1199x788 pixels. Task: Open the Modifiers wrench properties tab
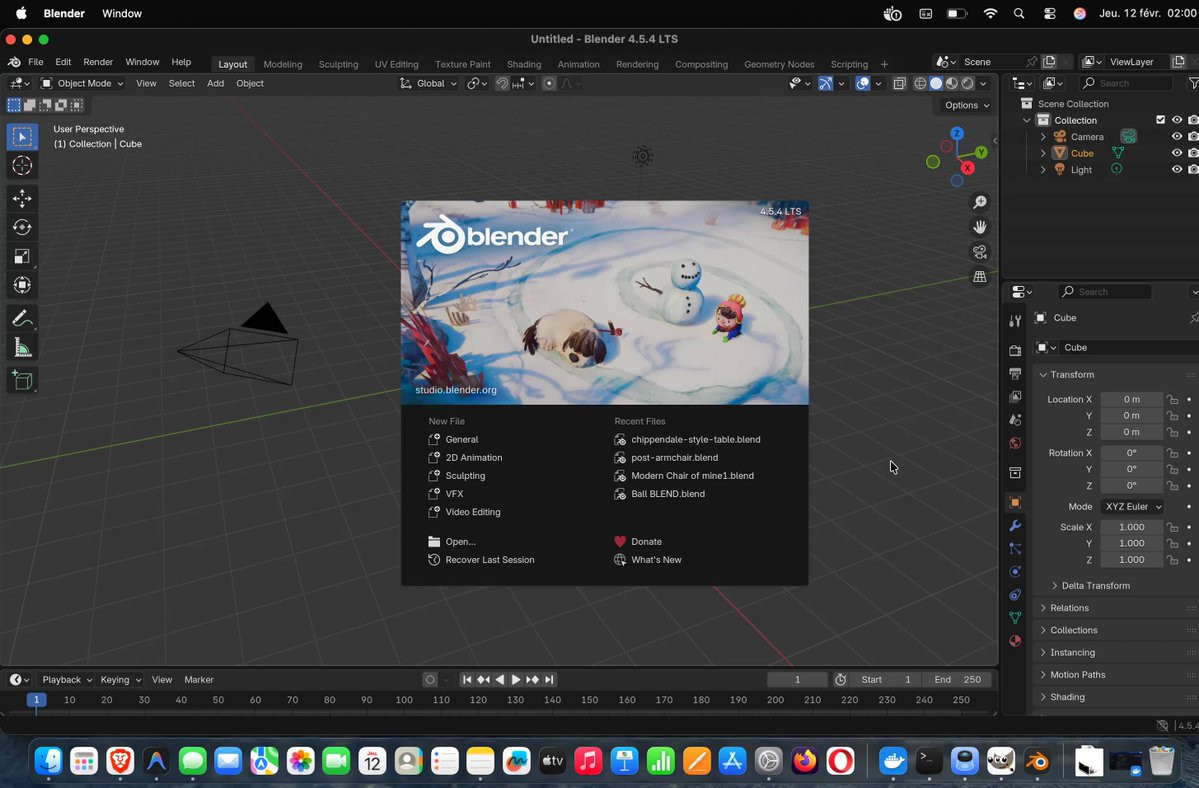(1015, 526)
